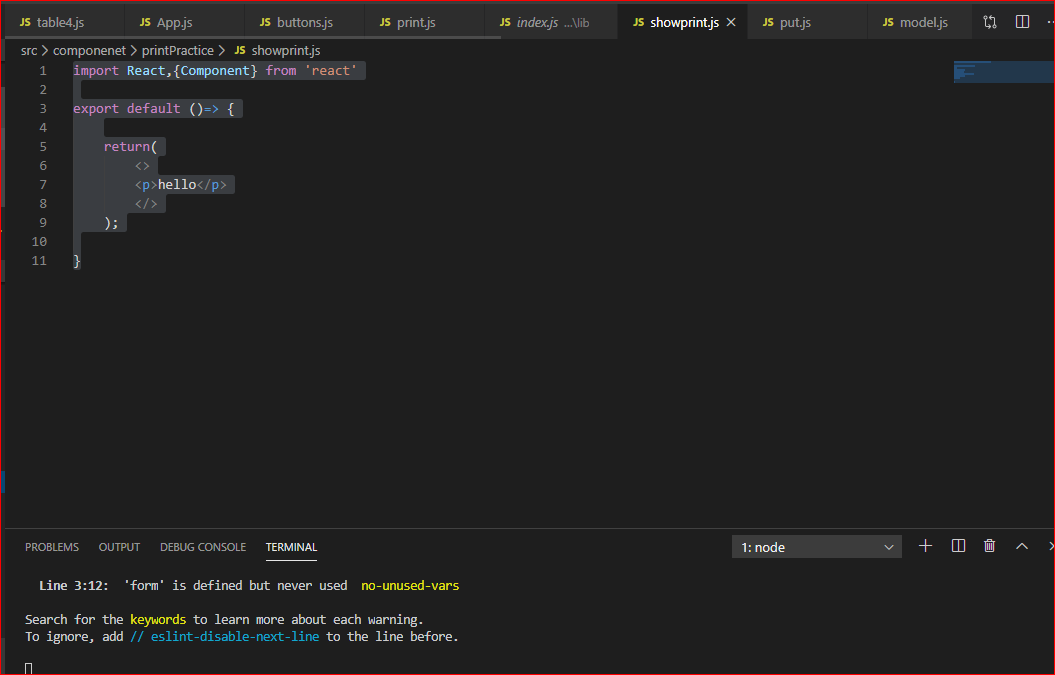
Task: Switch to the OUTPUT panel tab
Action: tap(119, 547)
